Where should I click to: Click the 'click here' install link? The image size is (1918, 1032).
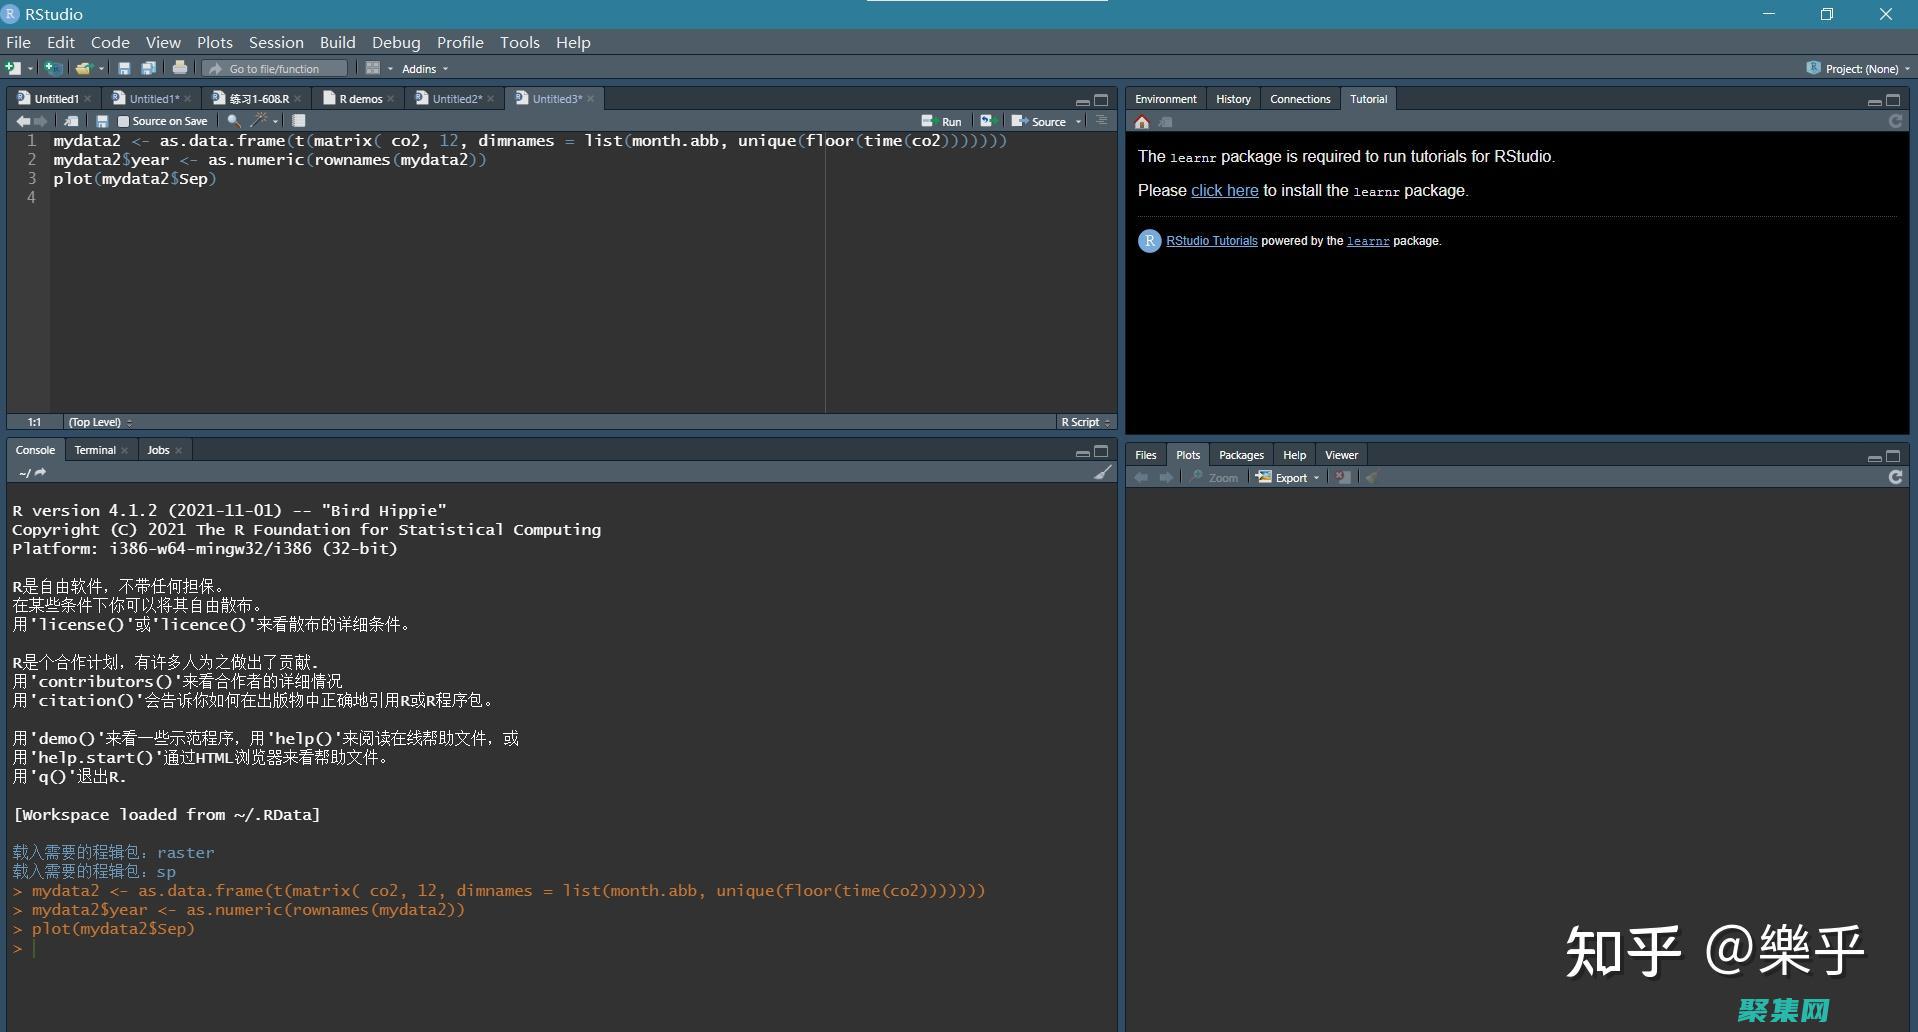coord(1224,190)
